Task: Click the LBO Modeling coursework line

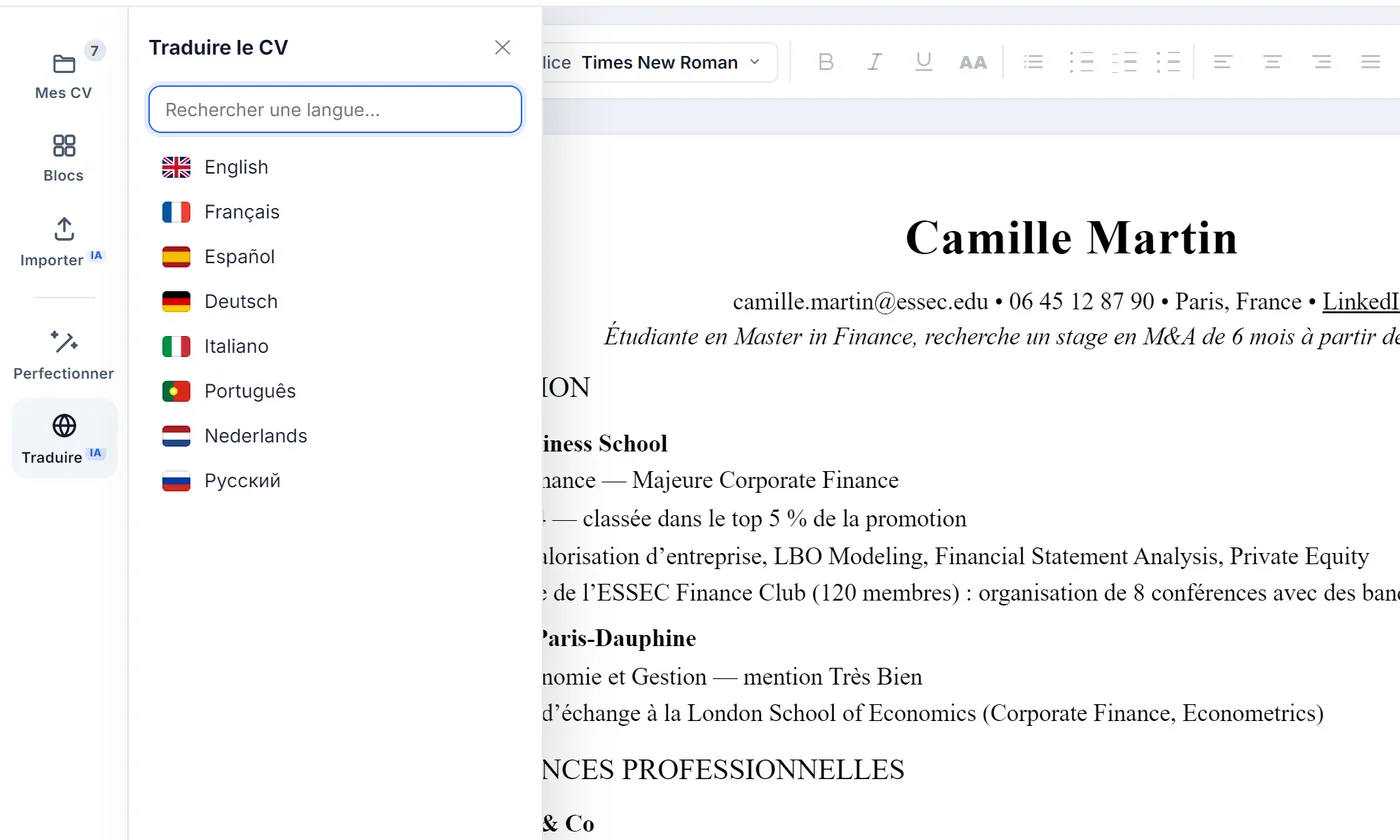Action: (955, 556)
